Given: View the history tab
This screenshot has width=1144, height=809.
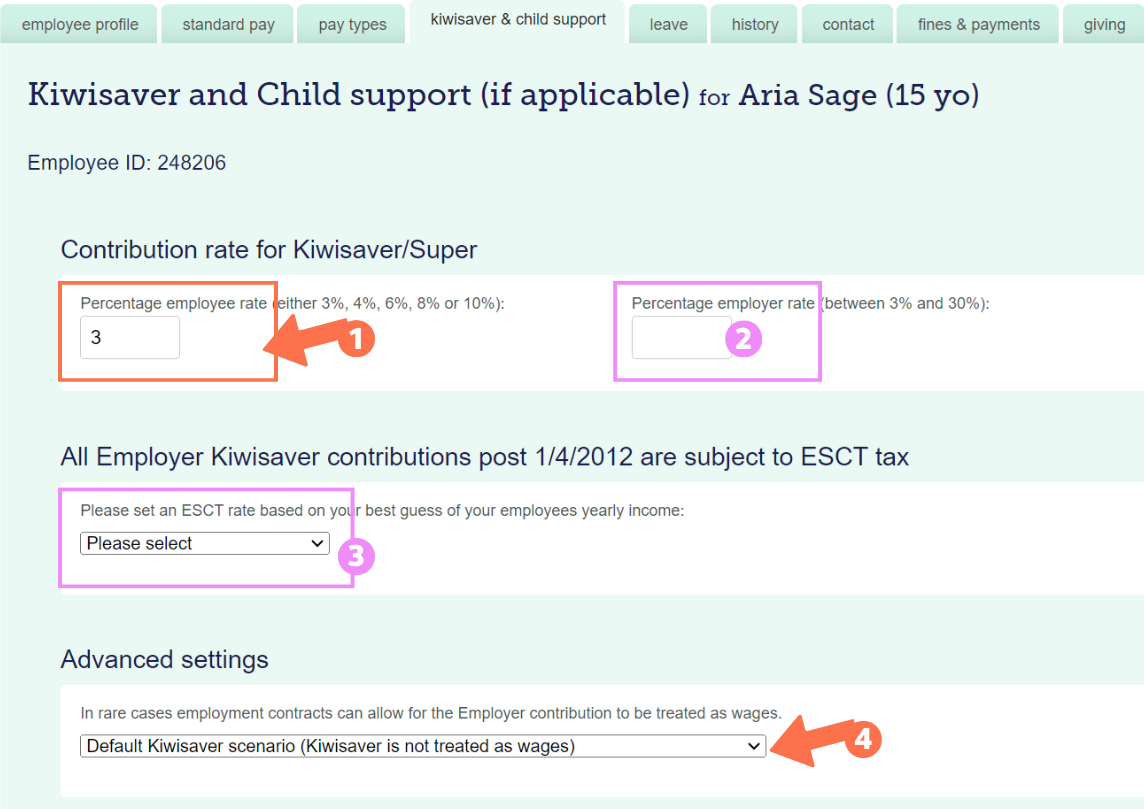Looking at the screenshot, I should [x=753, y=23].
